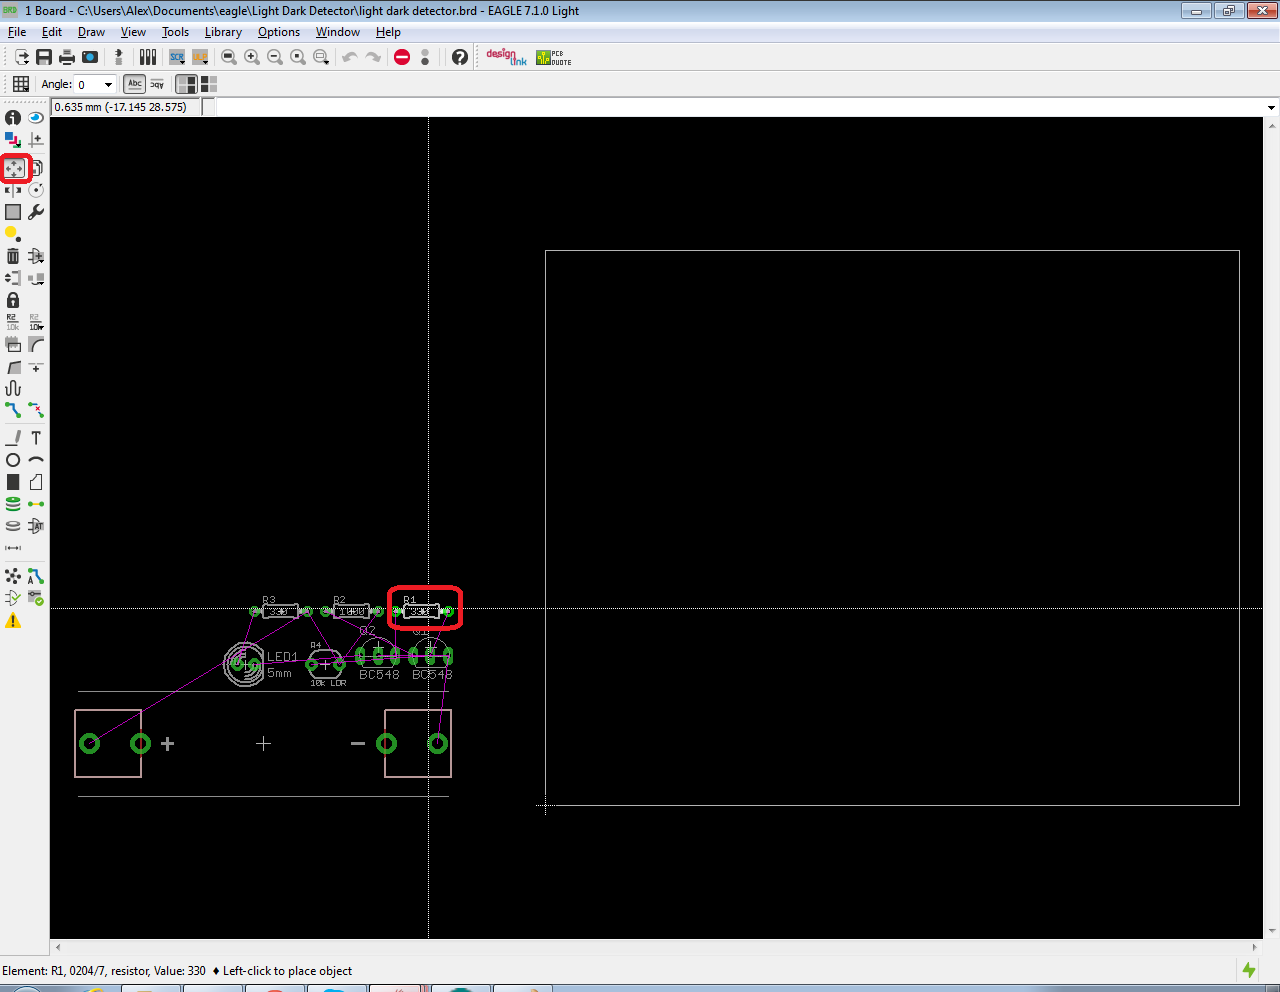
Task: Open the Tools menu
Action: (x=175, y=32)
